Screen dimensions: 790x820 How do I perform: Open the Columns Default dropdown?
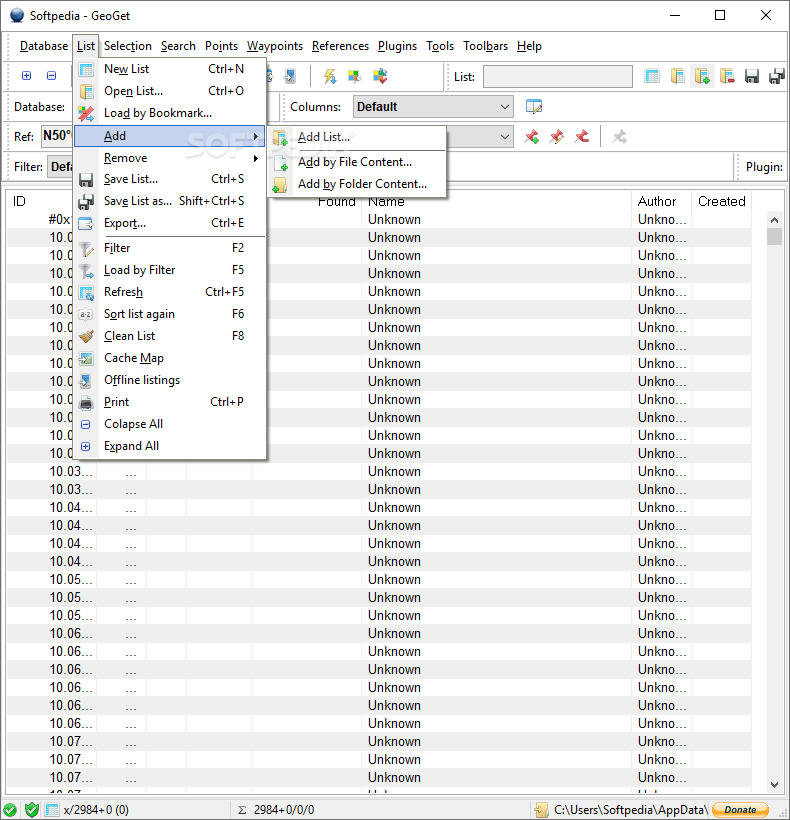(433, 107)
